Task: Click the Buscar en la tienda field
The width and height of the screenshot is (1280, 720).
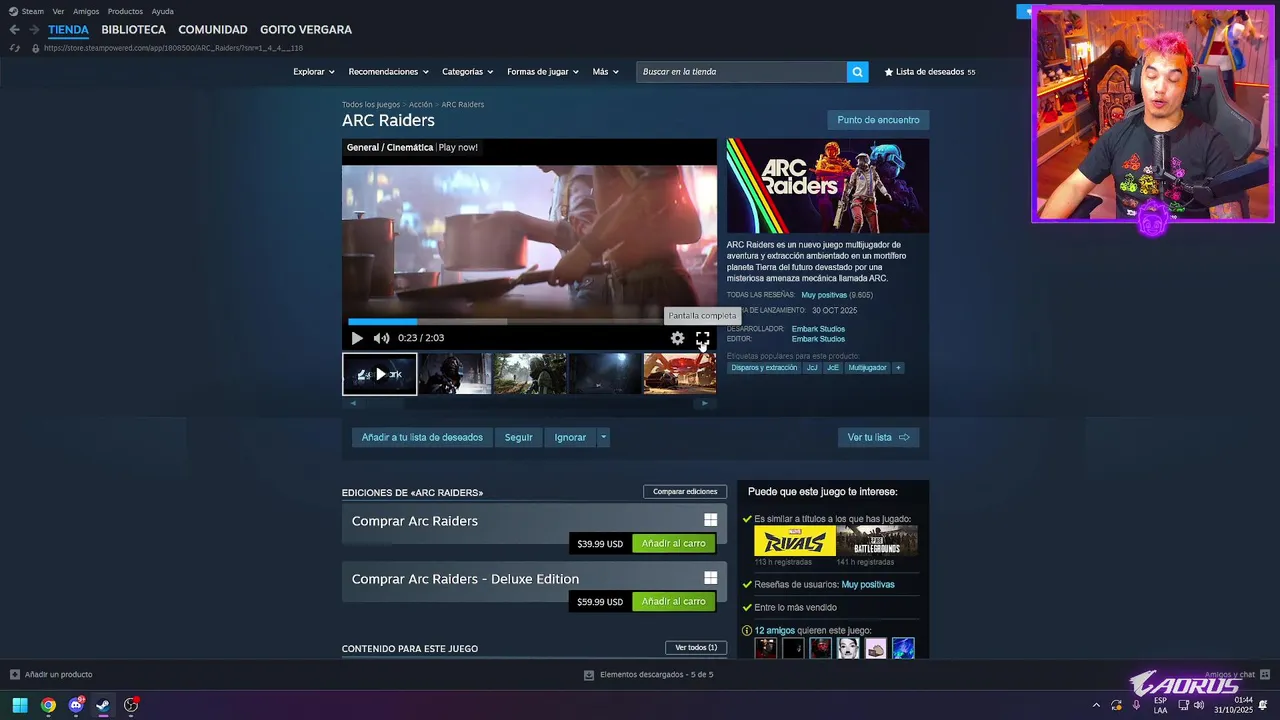Action: (741, 72)
